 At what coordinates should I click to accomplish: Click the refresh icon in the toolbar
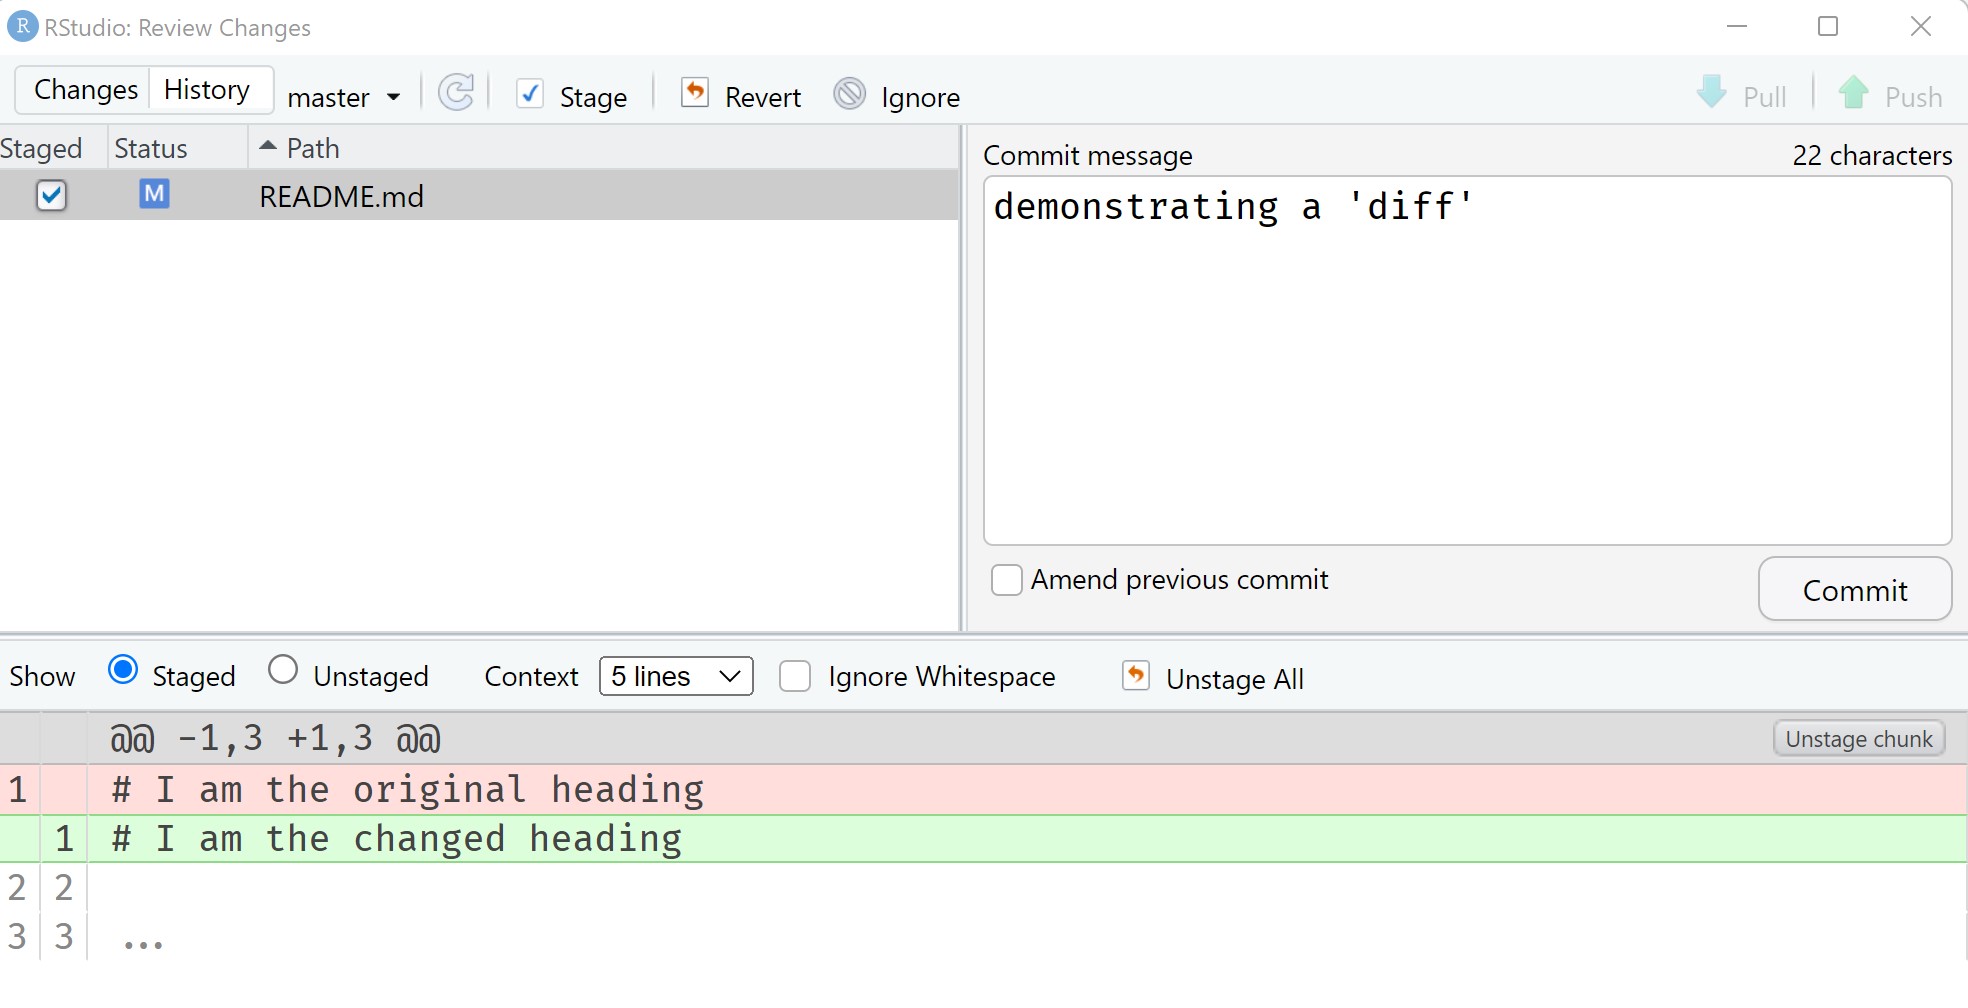456,93
